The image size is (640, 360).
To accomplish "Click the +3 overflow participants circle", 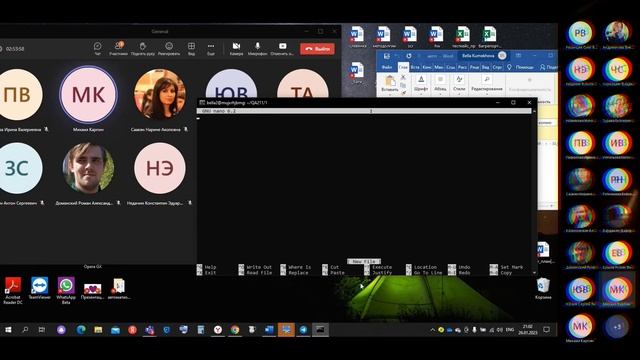I will pyautogui.click(x=617, y=327).
